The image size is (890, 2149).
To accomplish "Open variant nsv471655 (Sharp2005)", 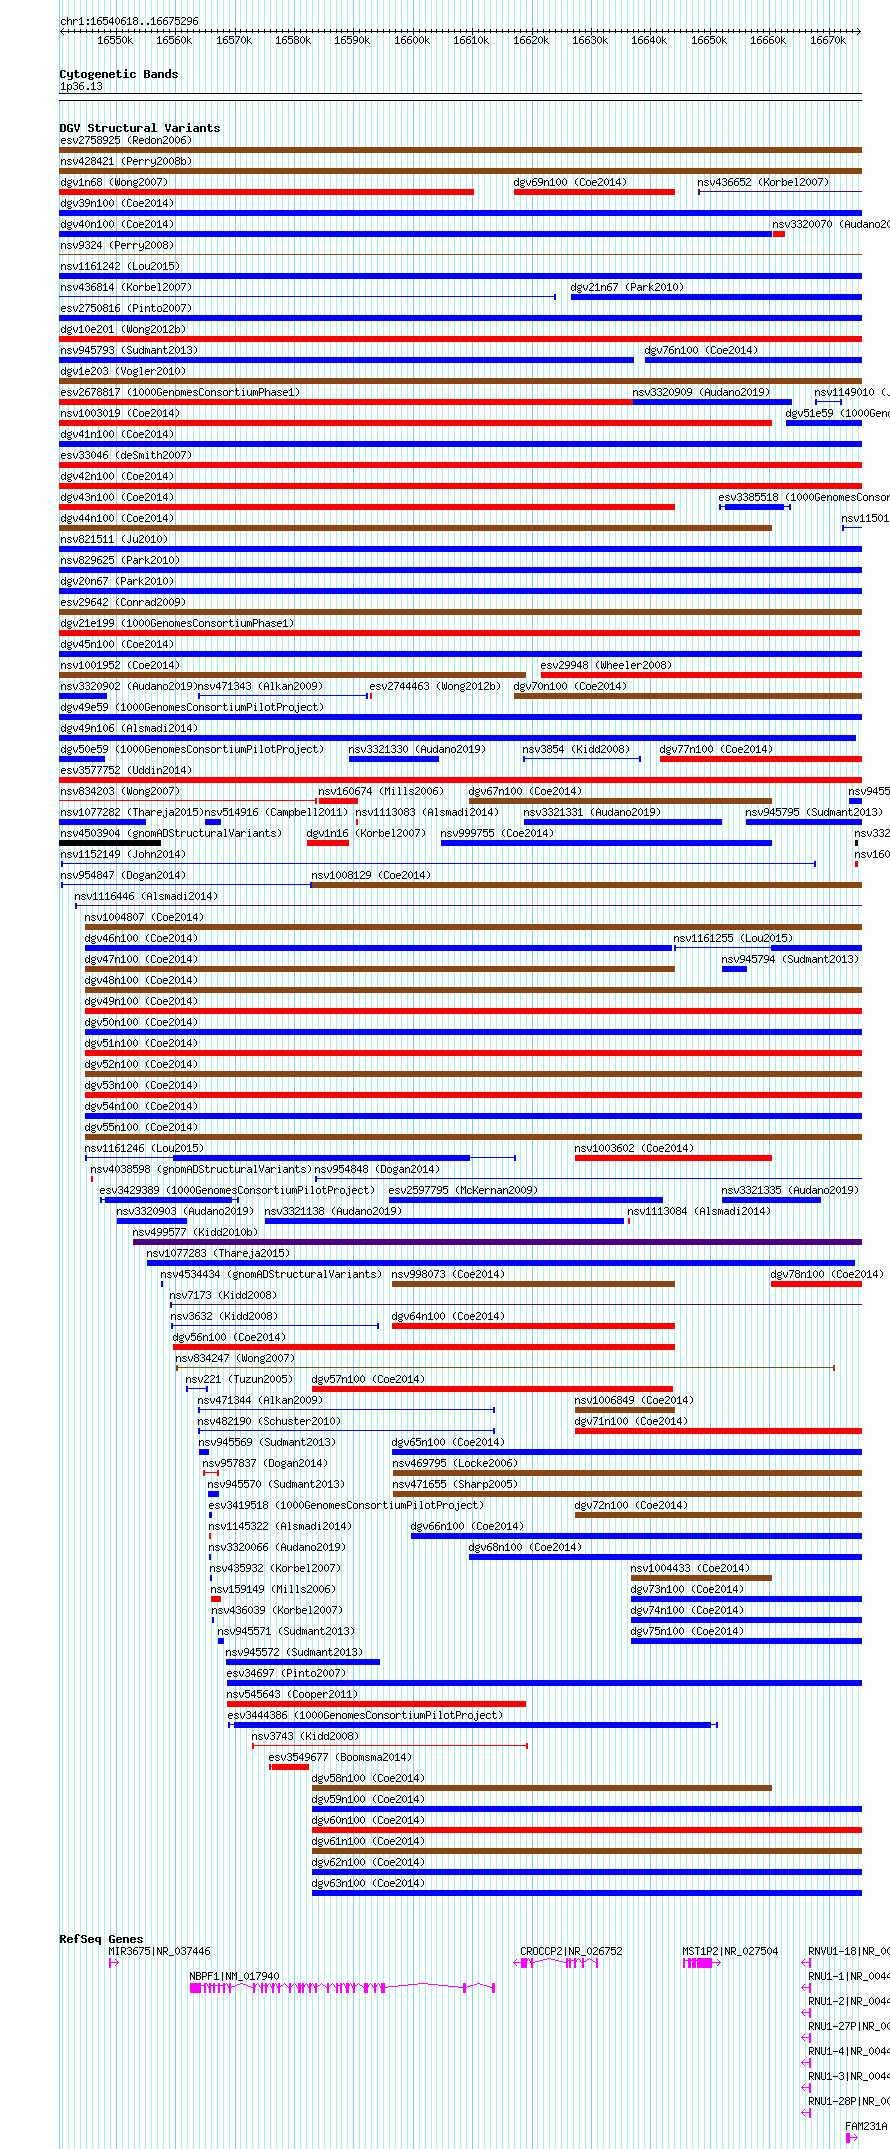I will pos(455,1484).
